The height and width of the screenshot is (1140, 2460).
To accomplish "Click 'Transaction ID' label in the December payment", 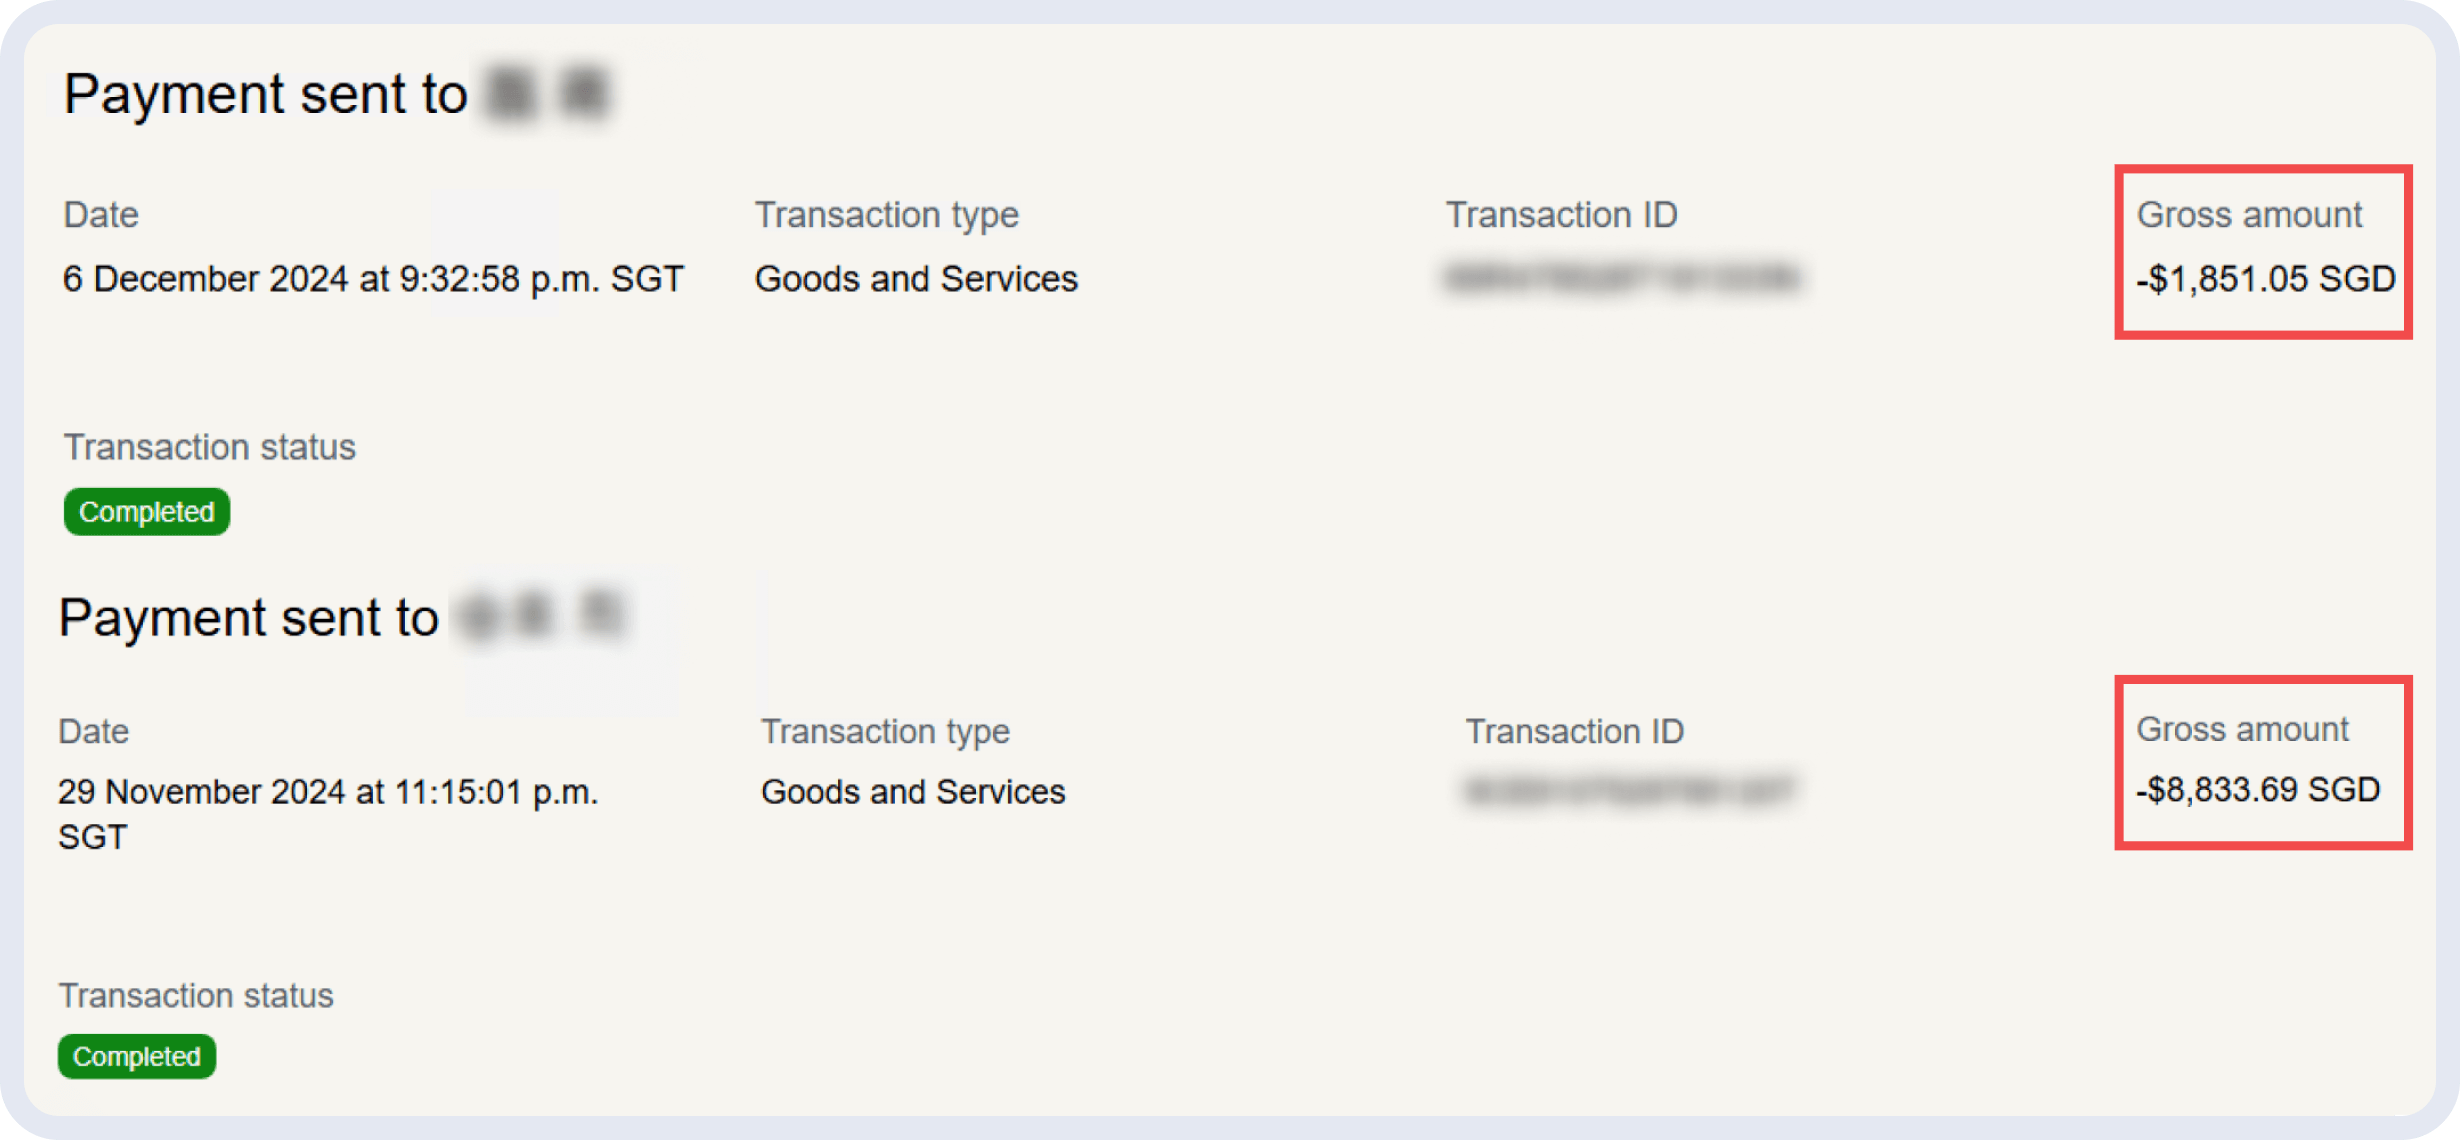I will [x=1561, y=215].
